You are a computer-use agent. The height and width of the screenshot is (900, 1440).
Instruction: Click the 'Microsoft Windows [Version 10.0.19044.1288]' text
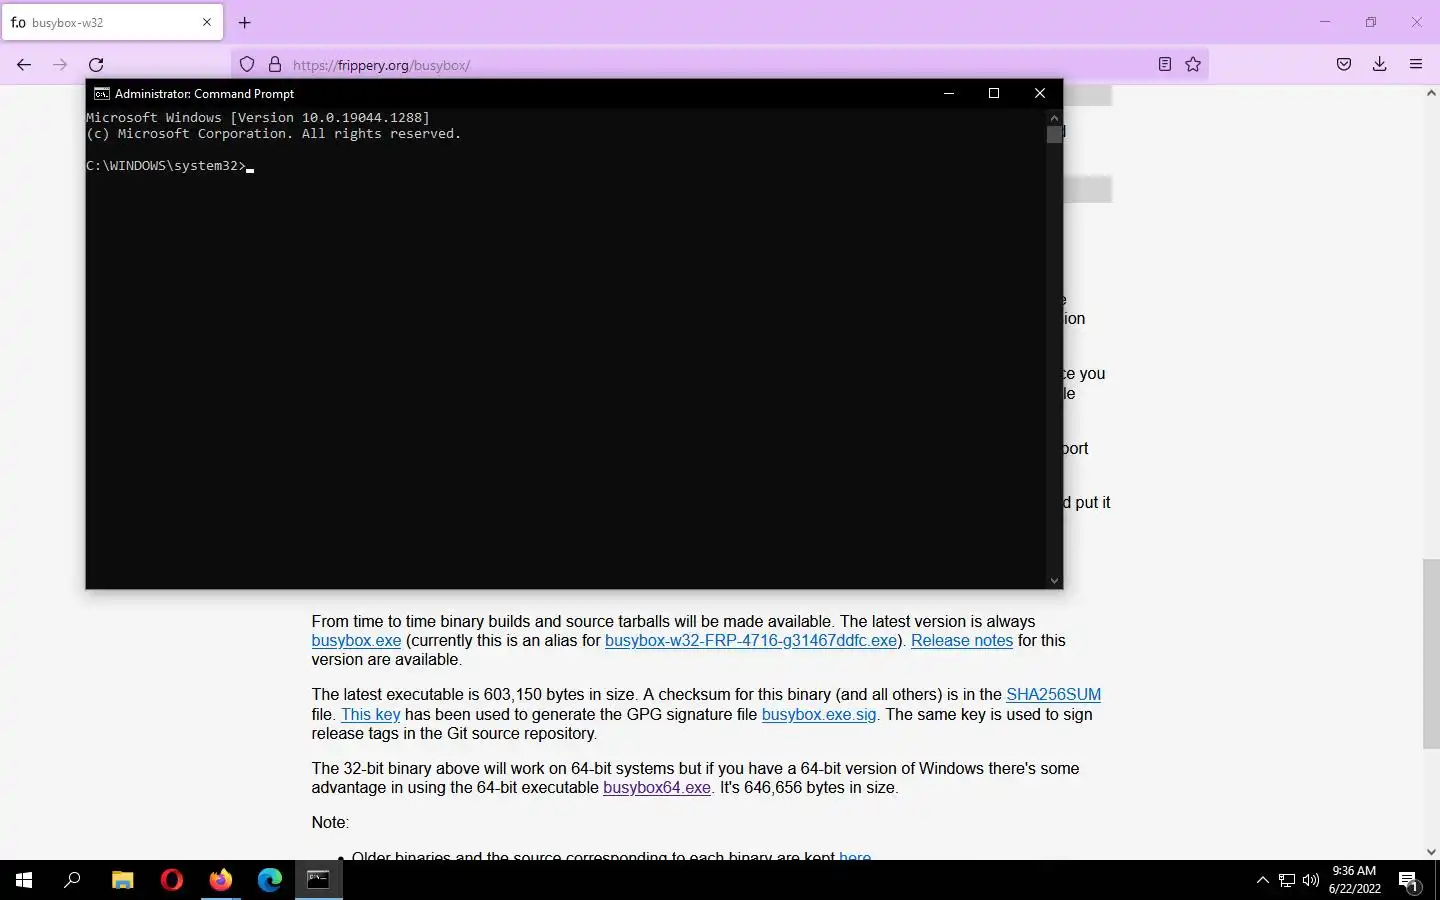[258, 118]
